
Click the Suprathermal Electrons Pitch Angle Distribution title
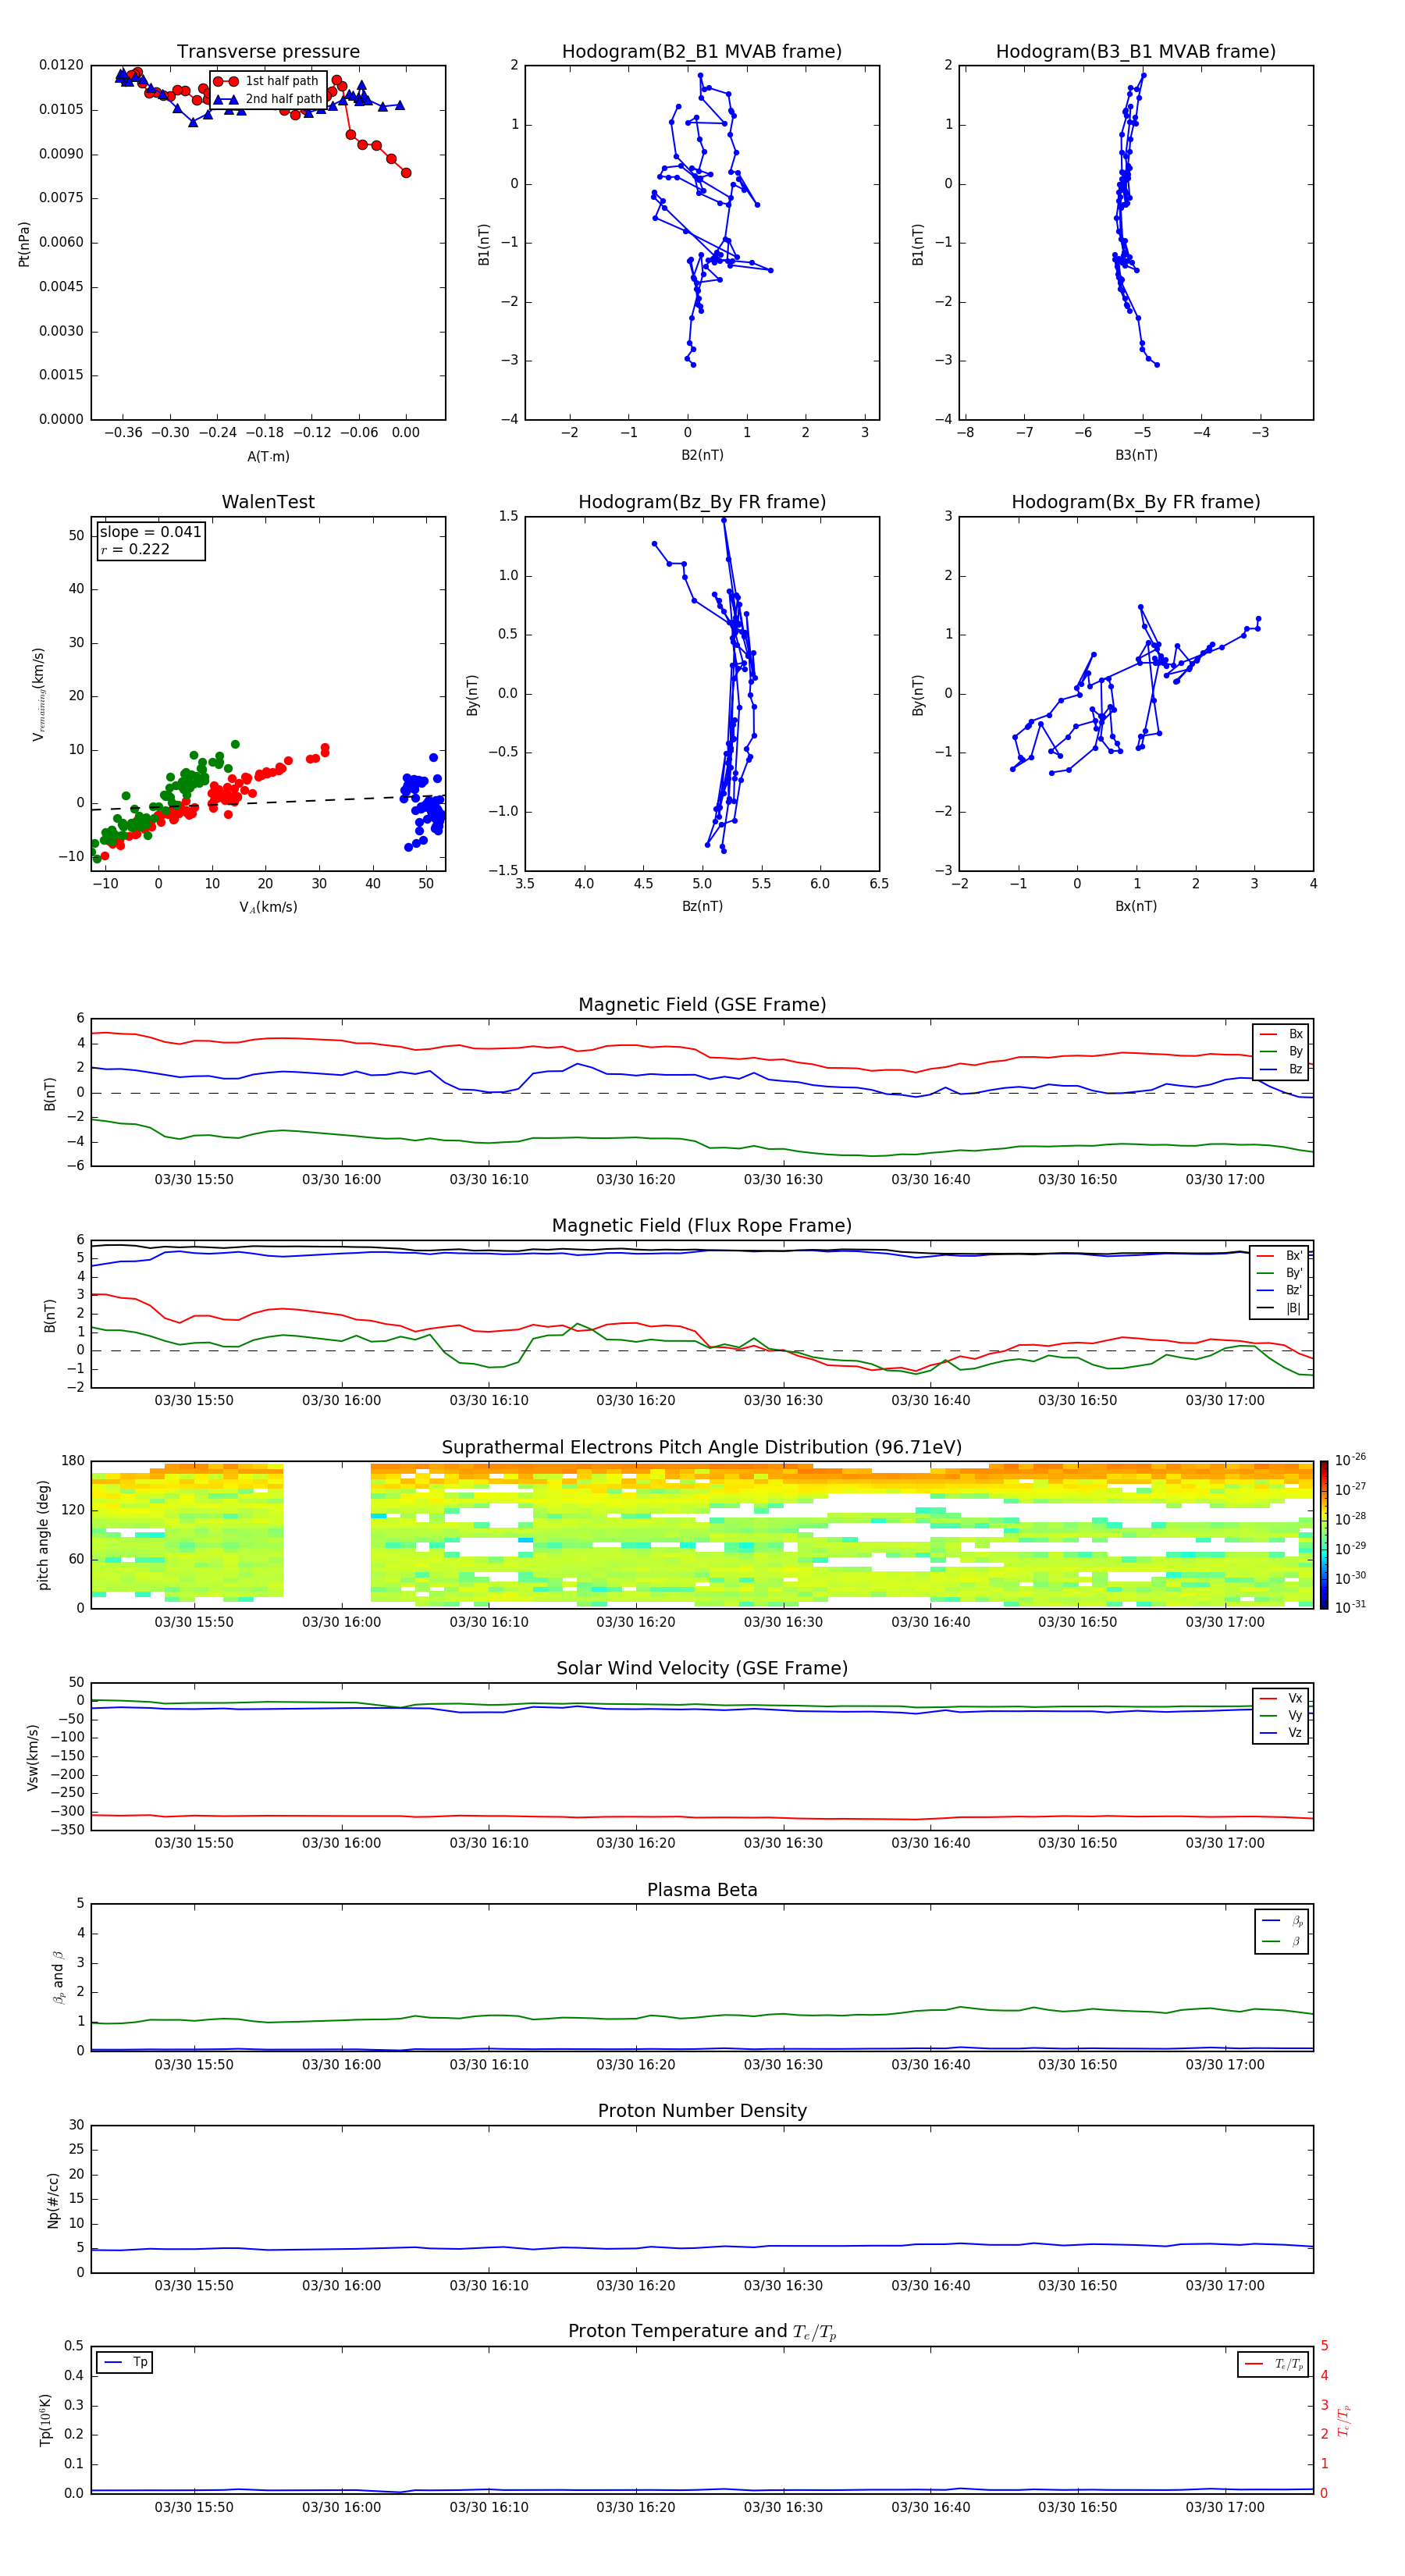pyautogui.click(x=702, y=1448)
